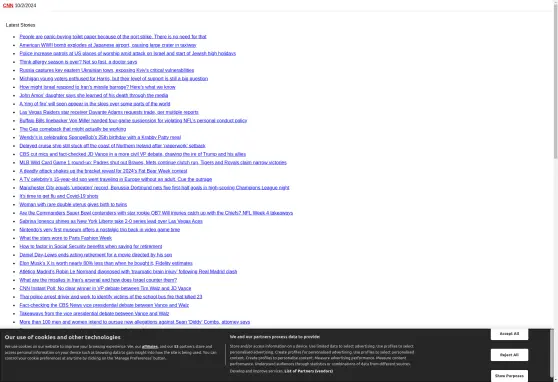This screenshot has height=382, width=558.
Task: Open 'ring of fire' skies story
Action: click(95, 104)
